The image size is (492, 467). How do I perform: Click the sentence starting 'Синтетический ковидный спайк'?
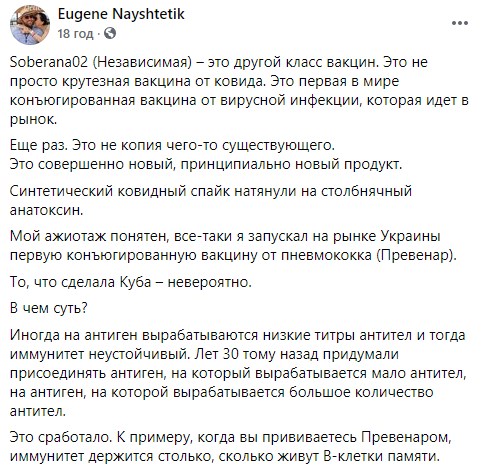tap(211, 201)
